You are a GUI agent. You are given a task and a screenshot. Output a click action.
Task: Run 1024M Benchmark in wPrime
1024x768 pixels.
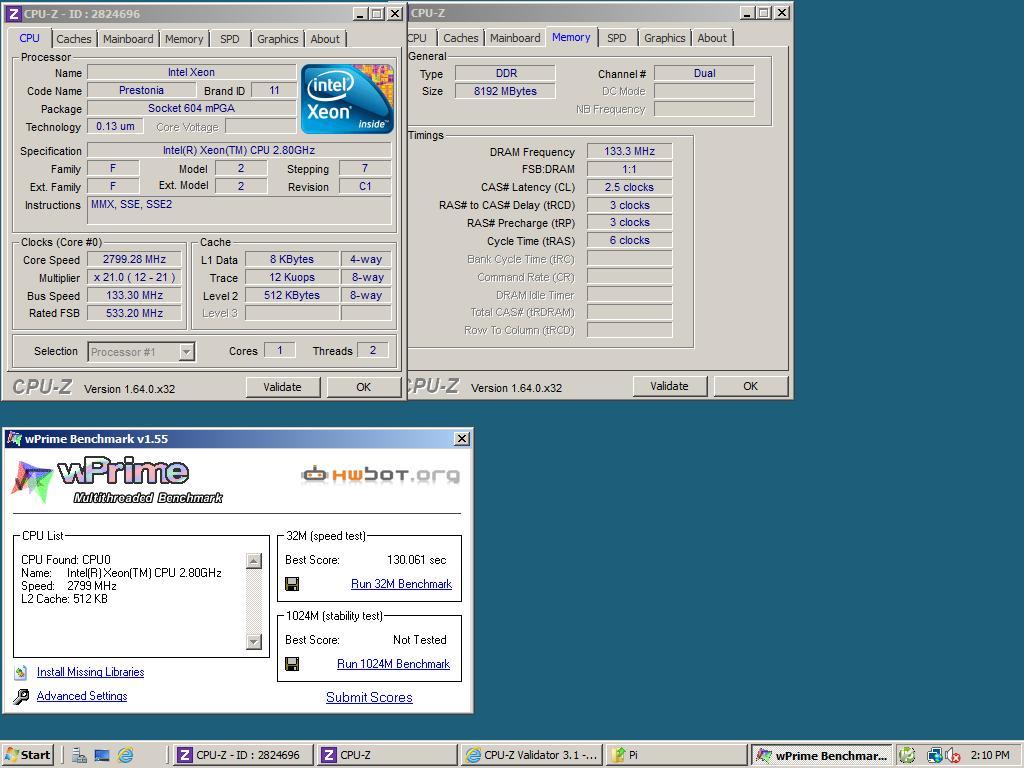[x=393, y=664]
